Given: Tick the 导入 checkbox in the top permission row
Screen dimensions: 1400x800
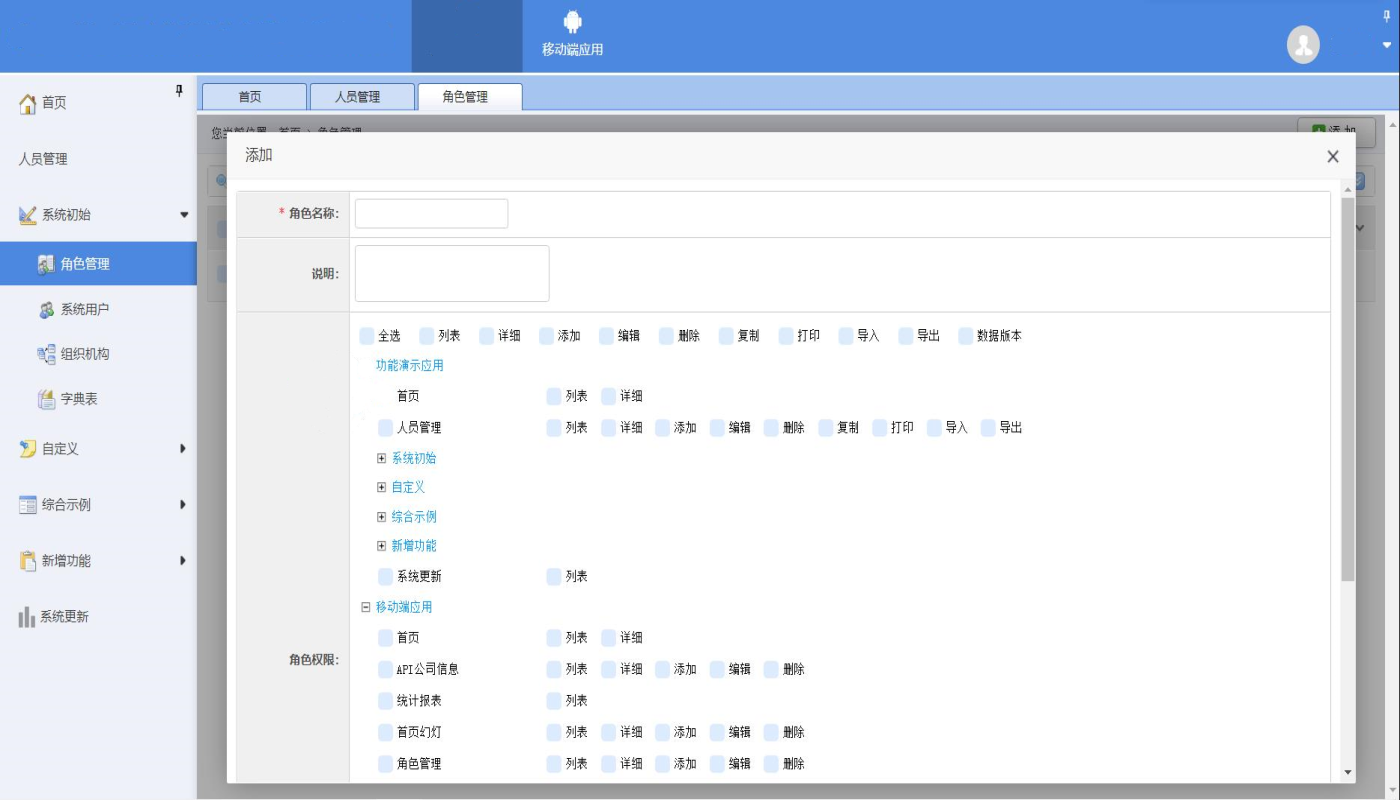Looking at the screenshot, I should click(846, 336).
